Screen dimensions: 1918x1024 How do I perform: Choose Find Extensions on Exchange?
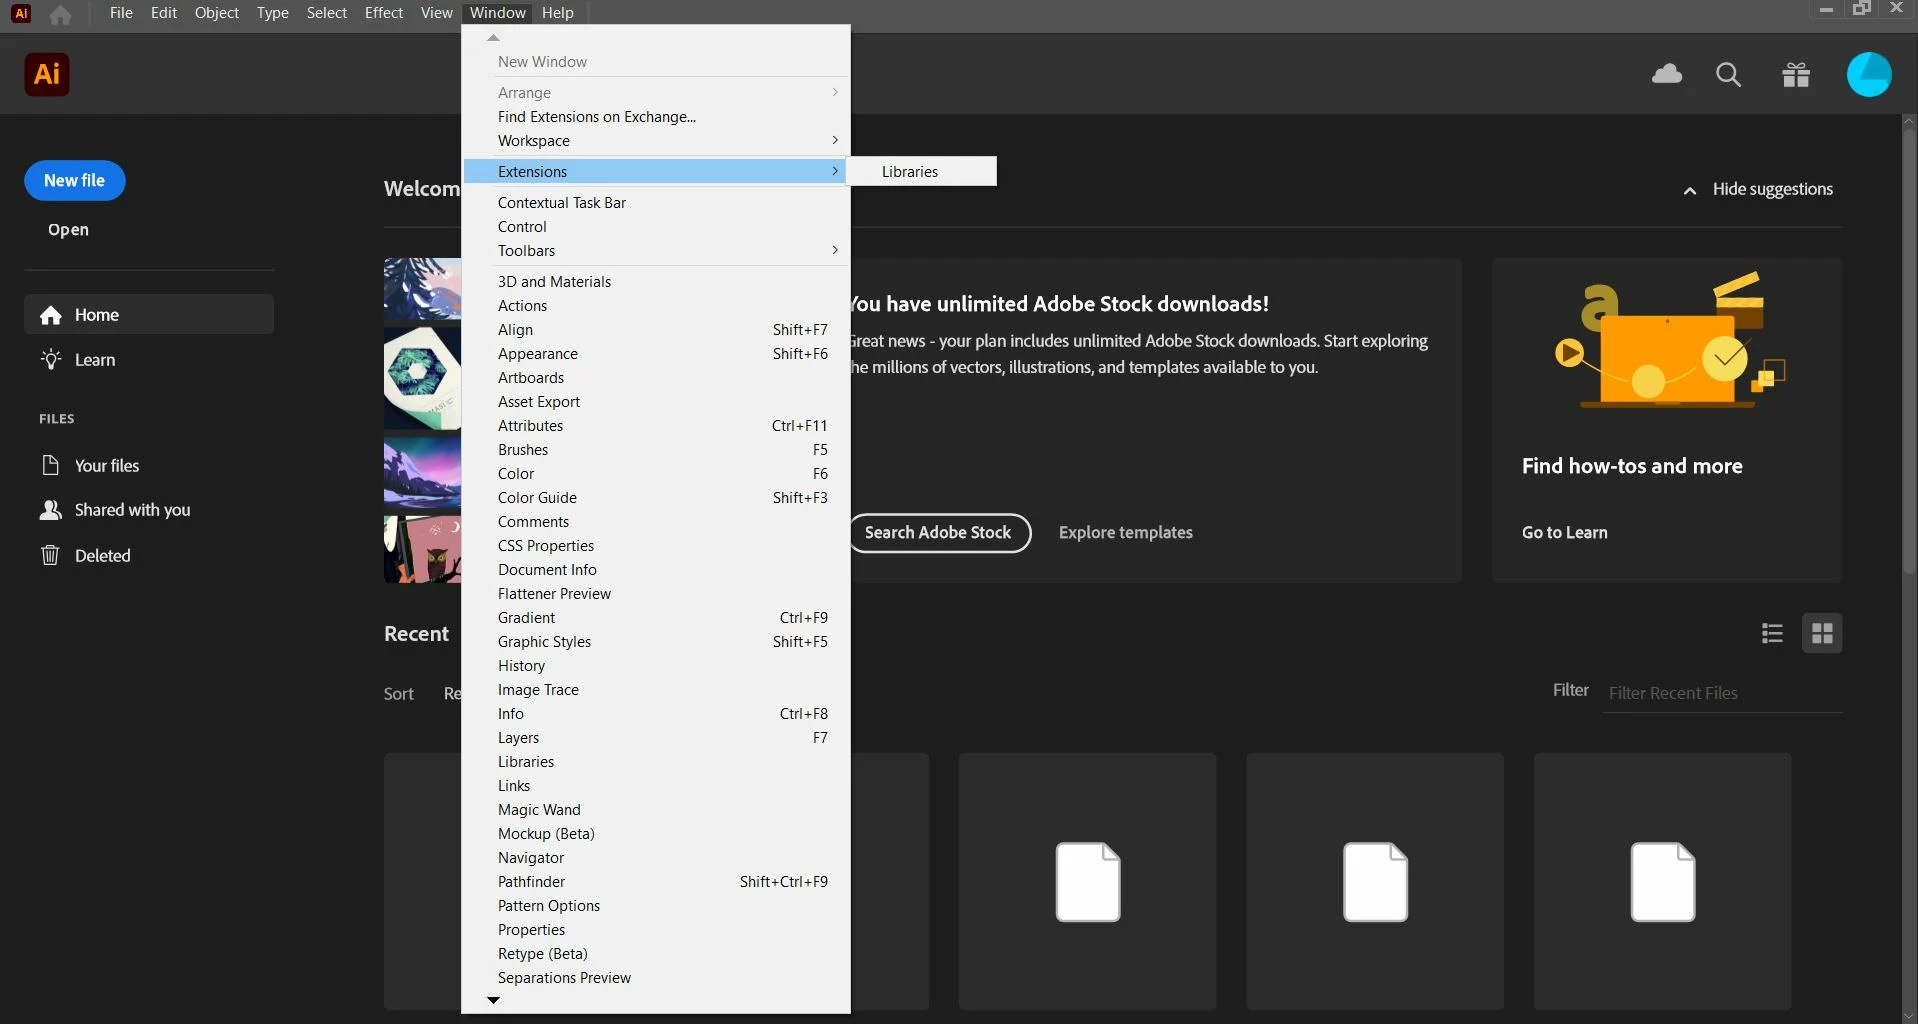656,117
